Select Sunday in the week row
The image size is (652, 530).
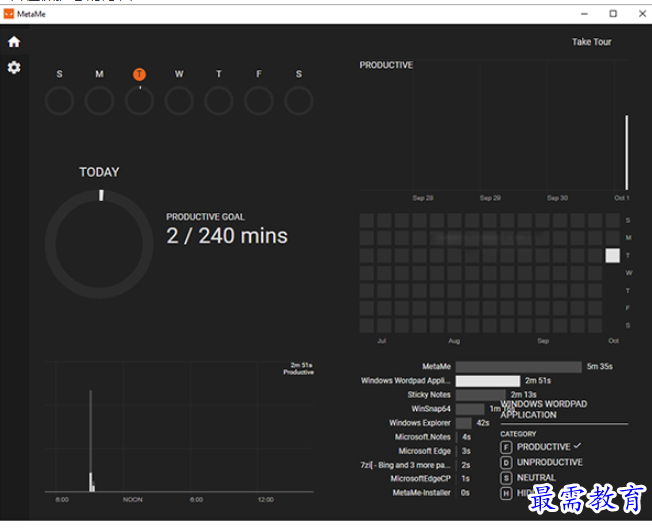coord(59,74)
